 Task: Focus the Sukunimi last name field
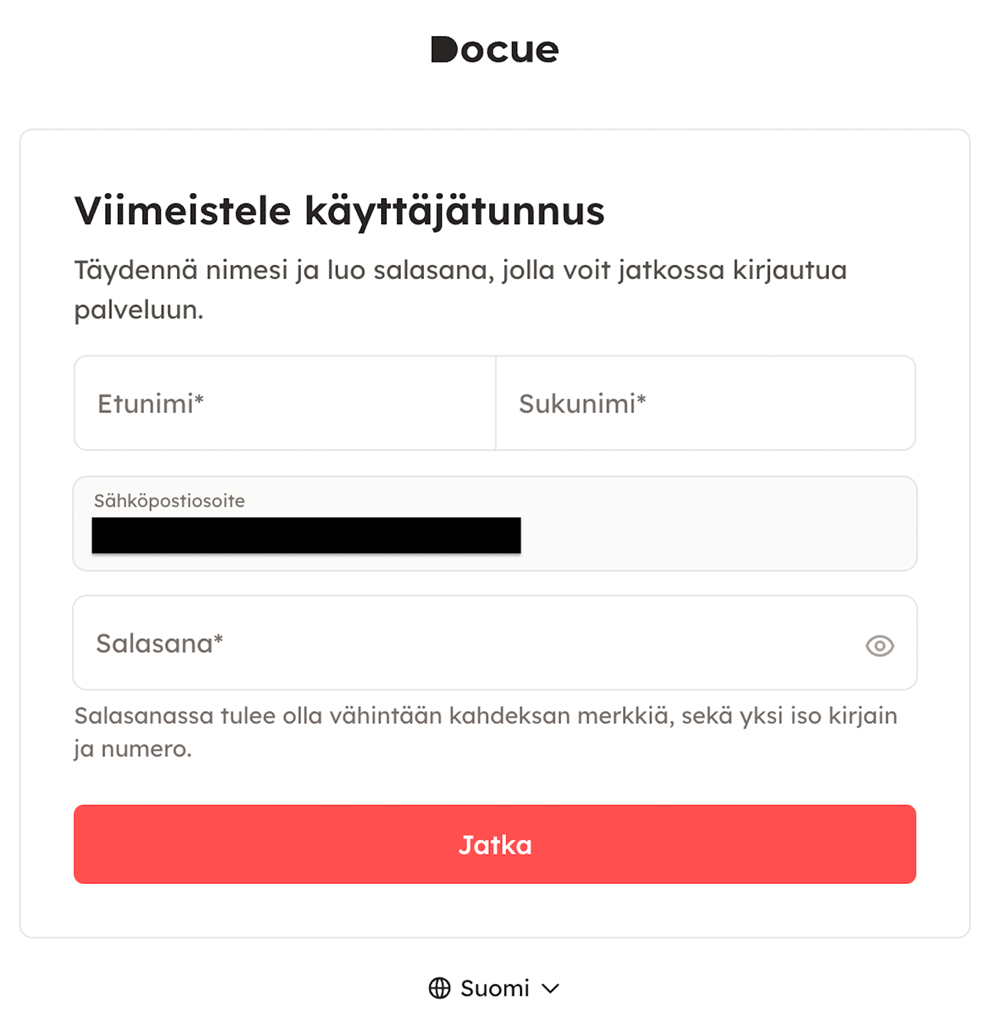[705, 403]
